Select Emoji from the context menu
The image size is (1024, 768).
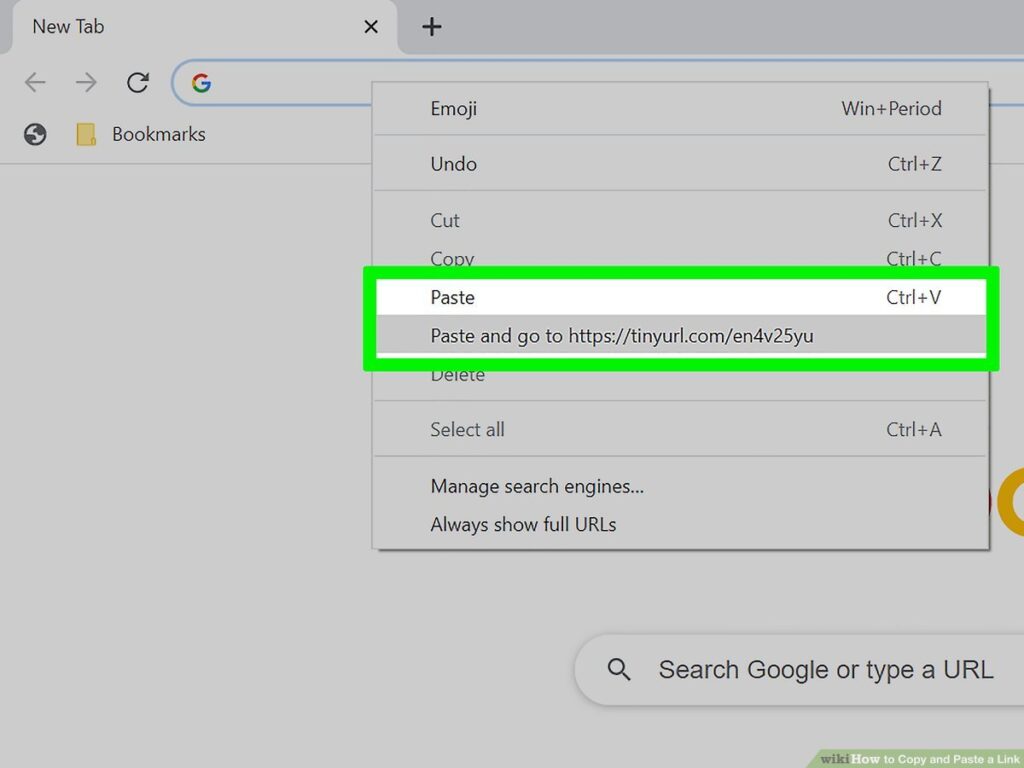[x=453, y=109]
